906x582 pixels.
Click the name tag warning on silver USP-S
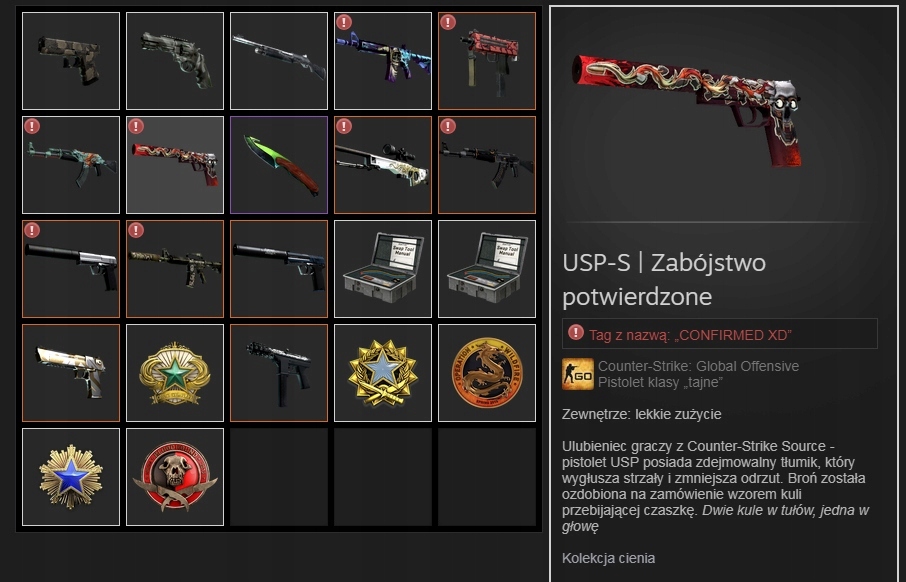32,230
